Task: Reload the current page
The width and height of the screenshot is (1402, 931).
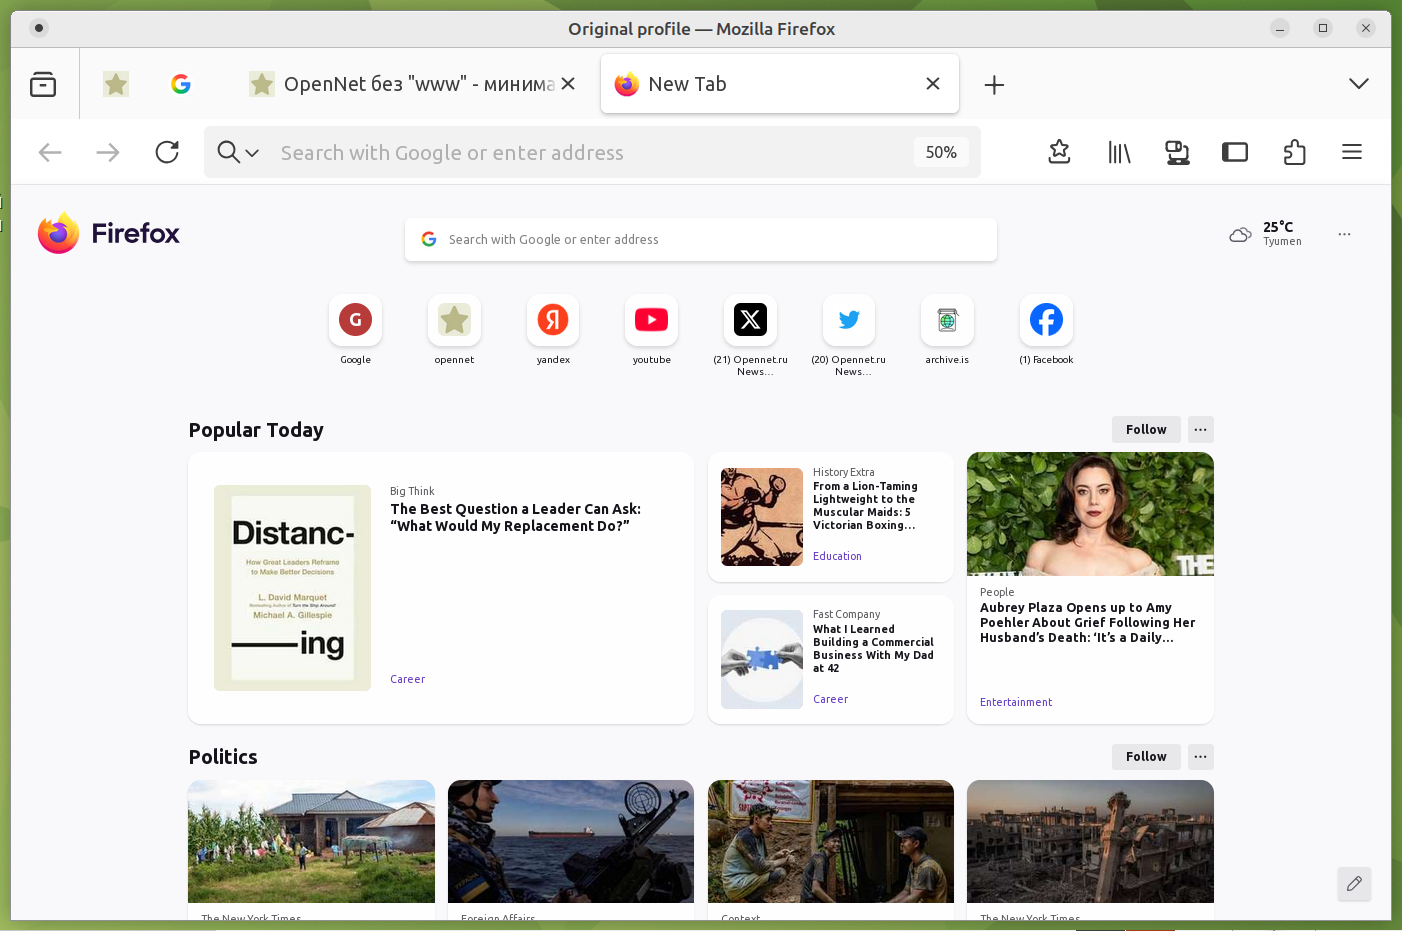Action: point(167,152)
